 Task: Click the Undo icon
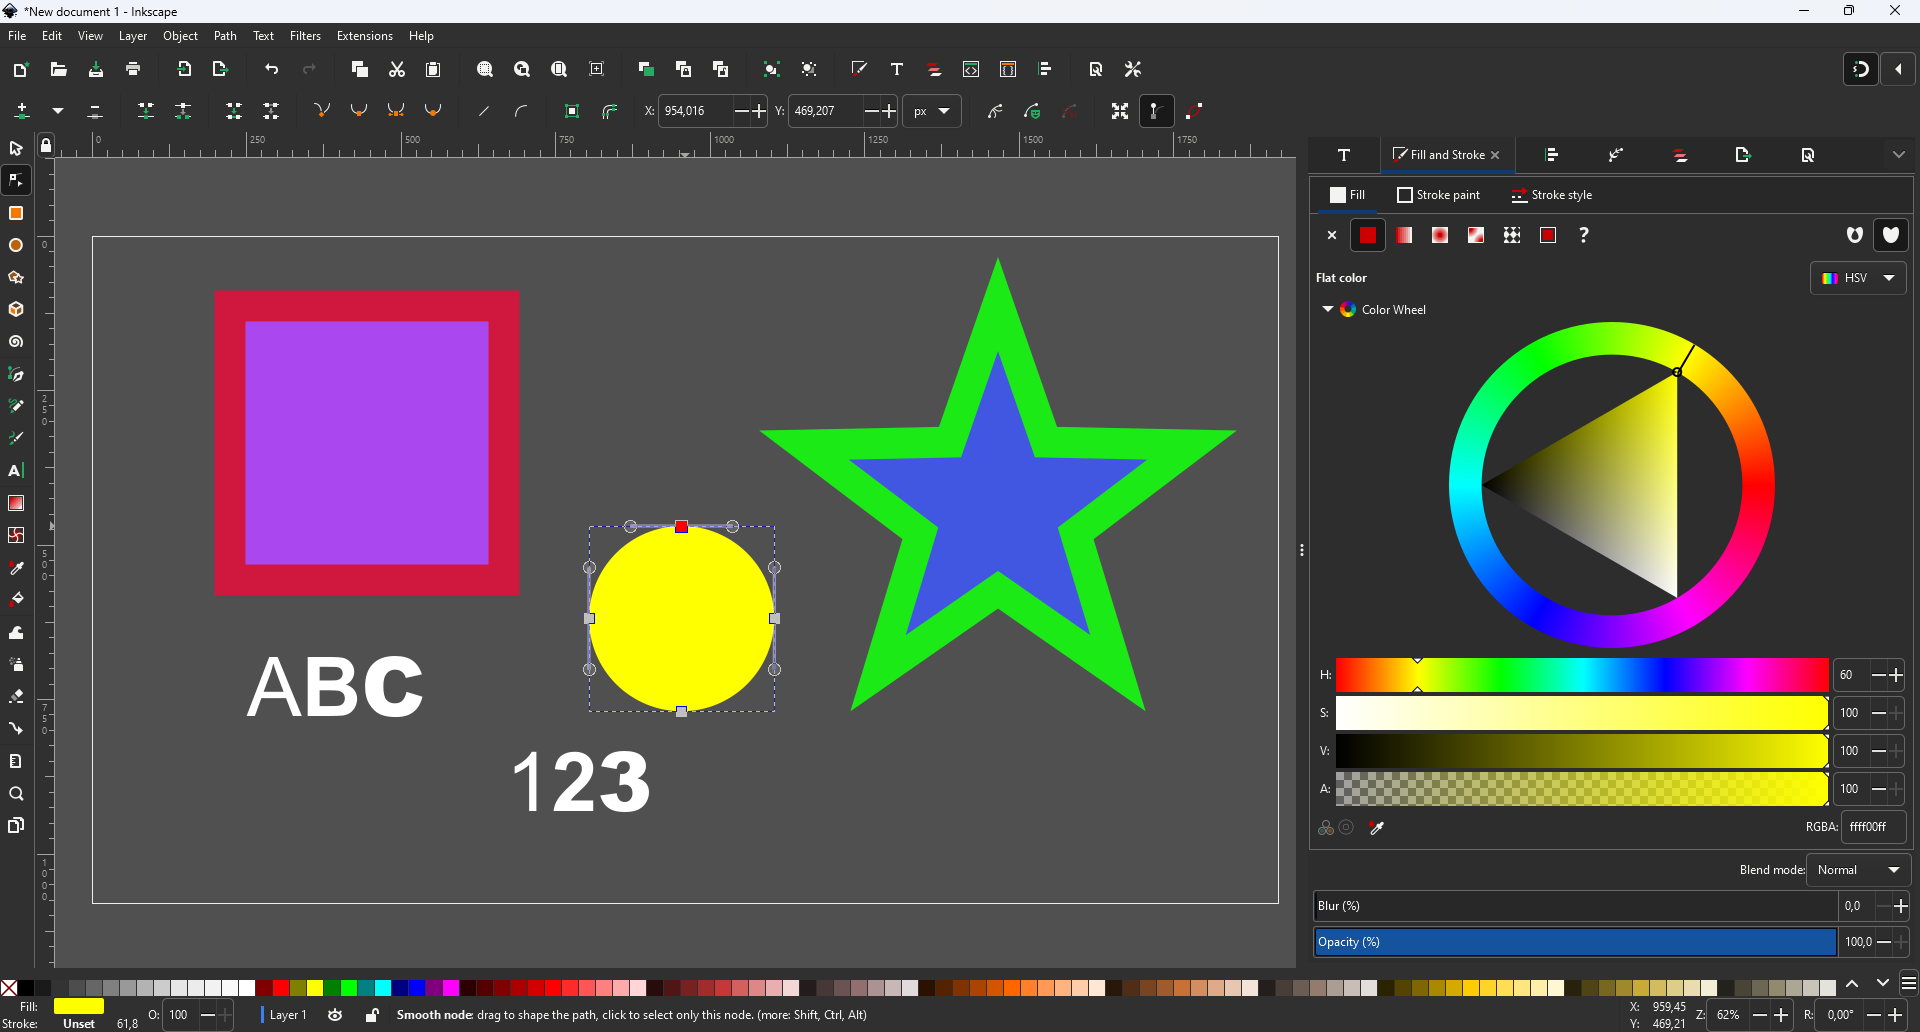[x=271, y=69]
